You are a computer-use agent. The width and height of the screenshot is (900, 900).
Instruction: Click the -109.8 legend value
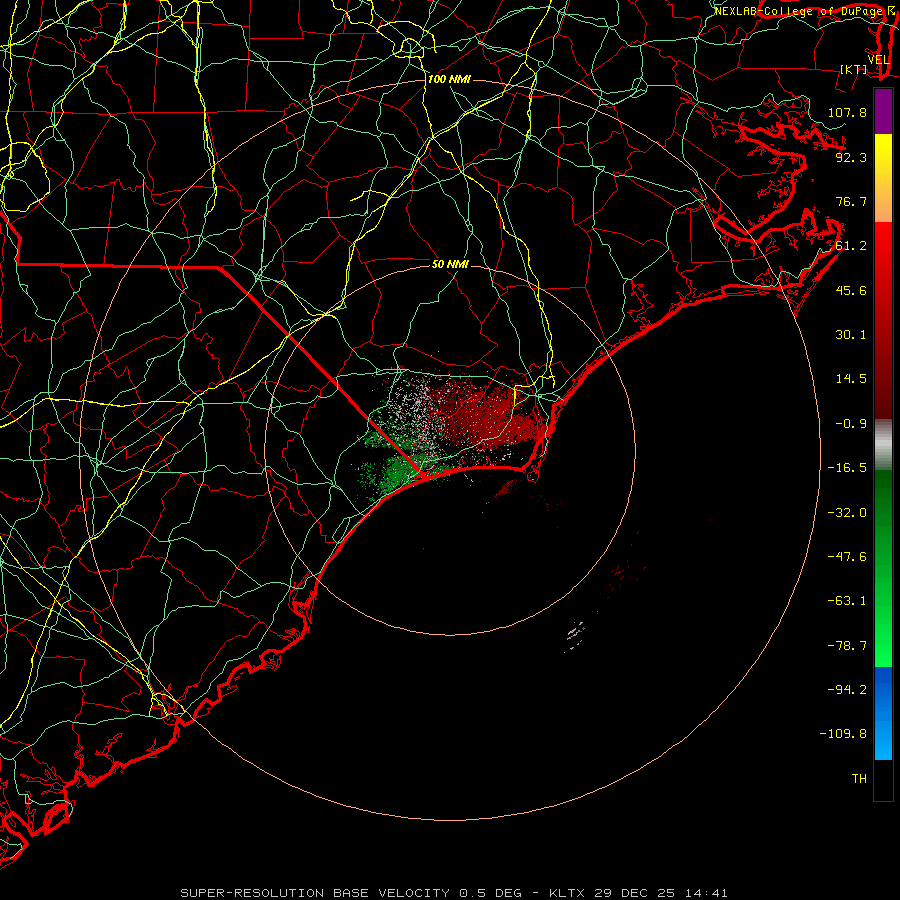tap(843, 734)
